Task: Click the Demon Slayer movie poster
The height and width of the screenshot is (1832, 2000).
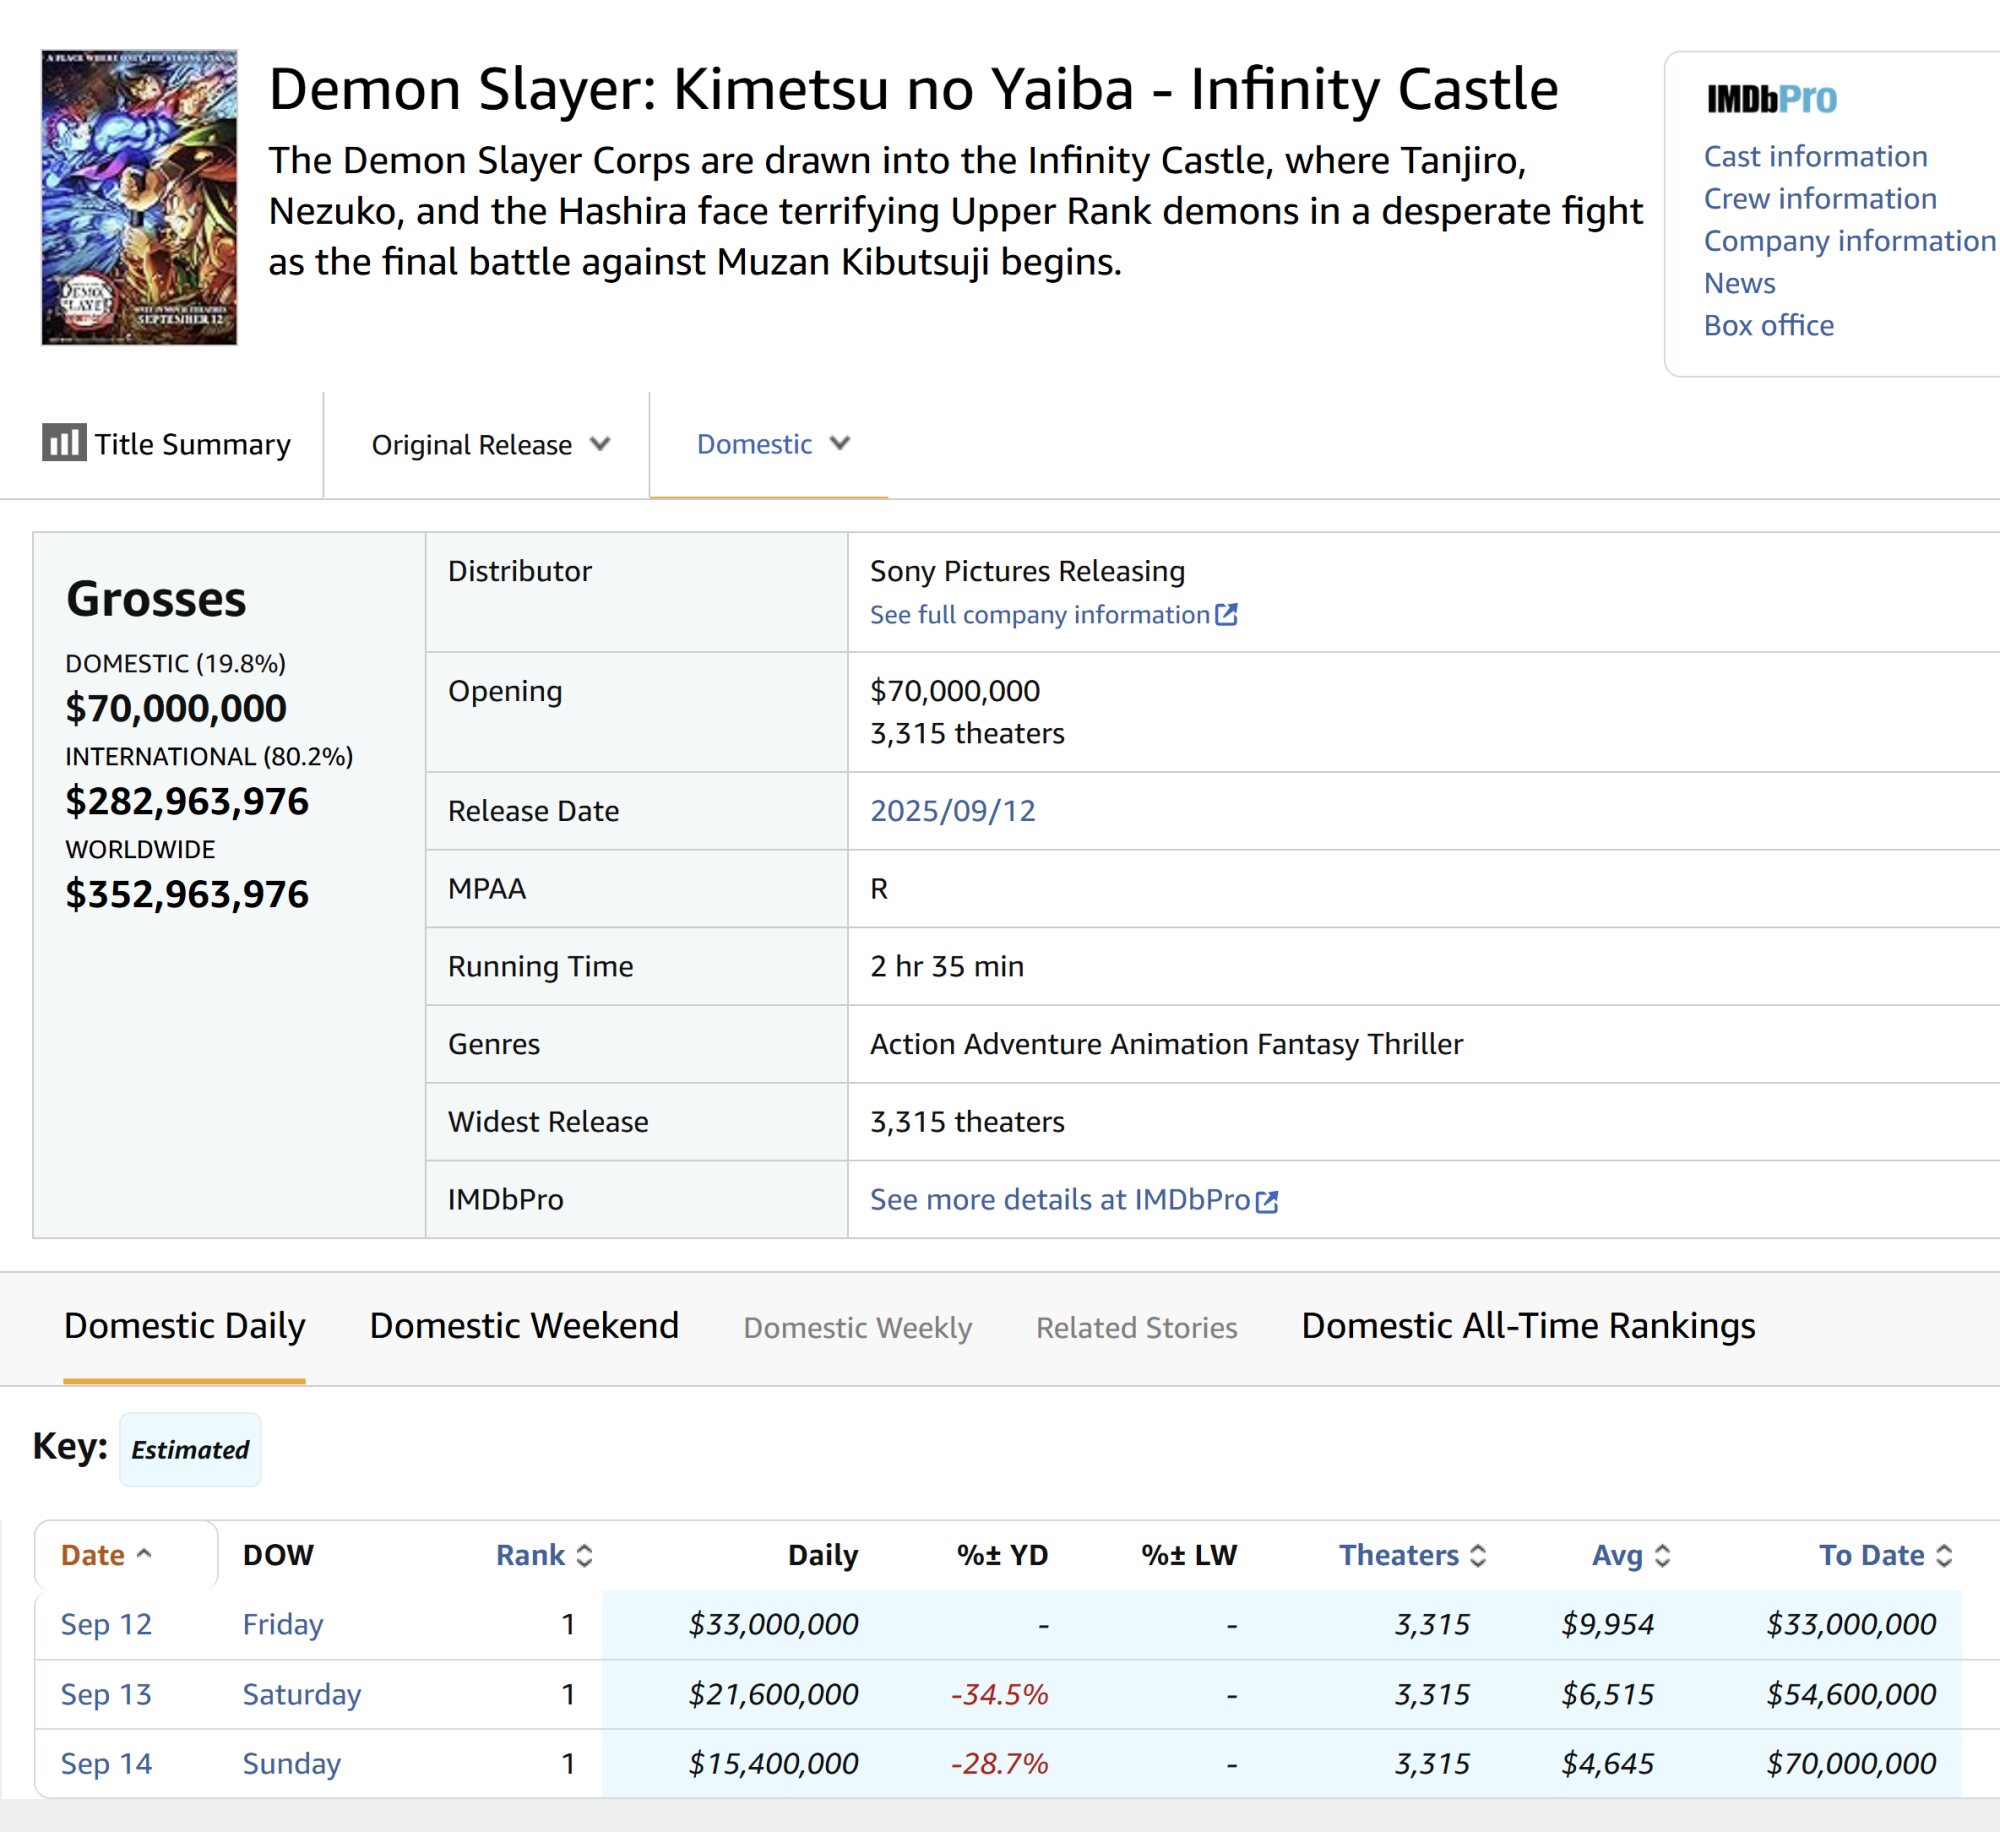Action: pyautogui.click(x=139, y=197)
